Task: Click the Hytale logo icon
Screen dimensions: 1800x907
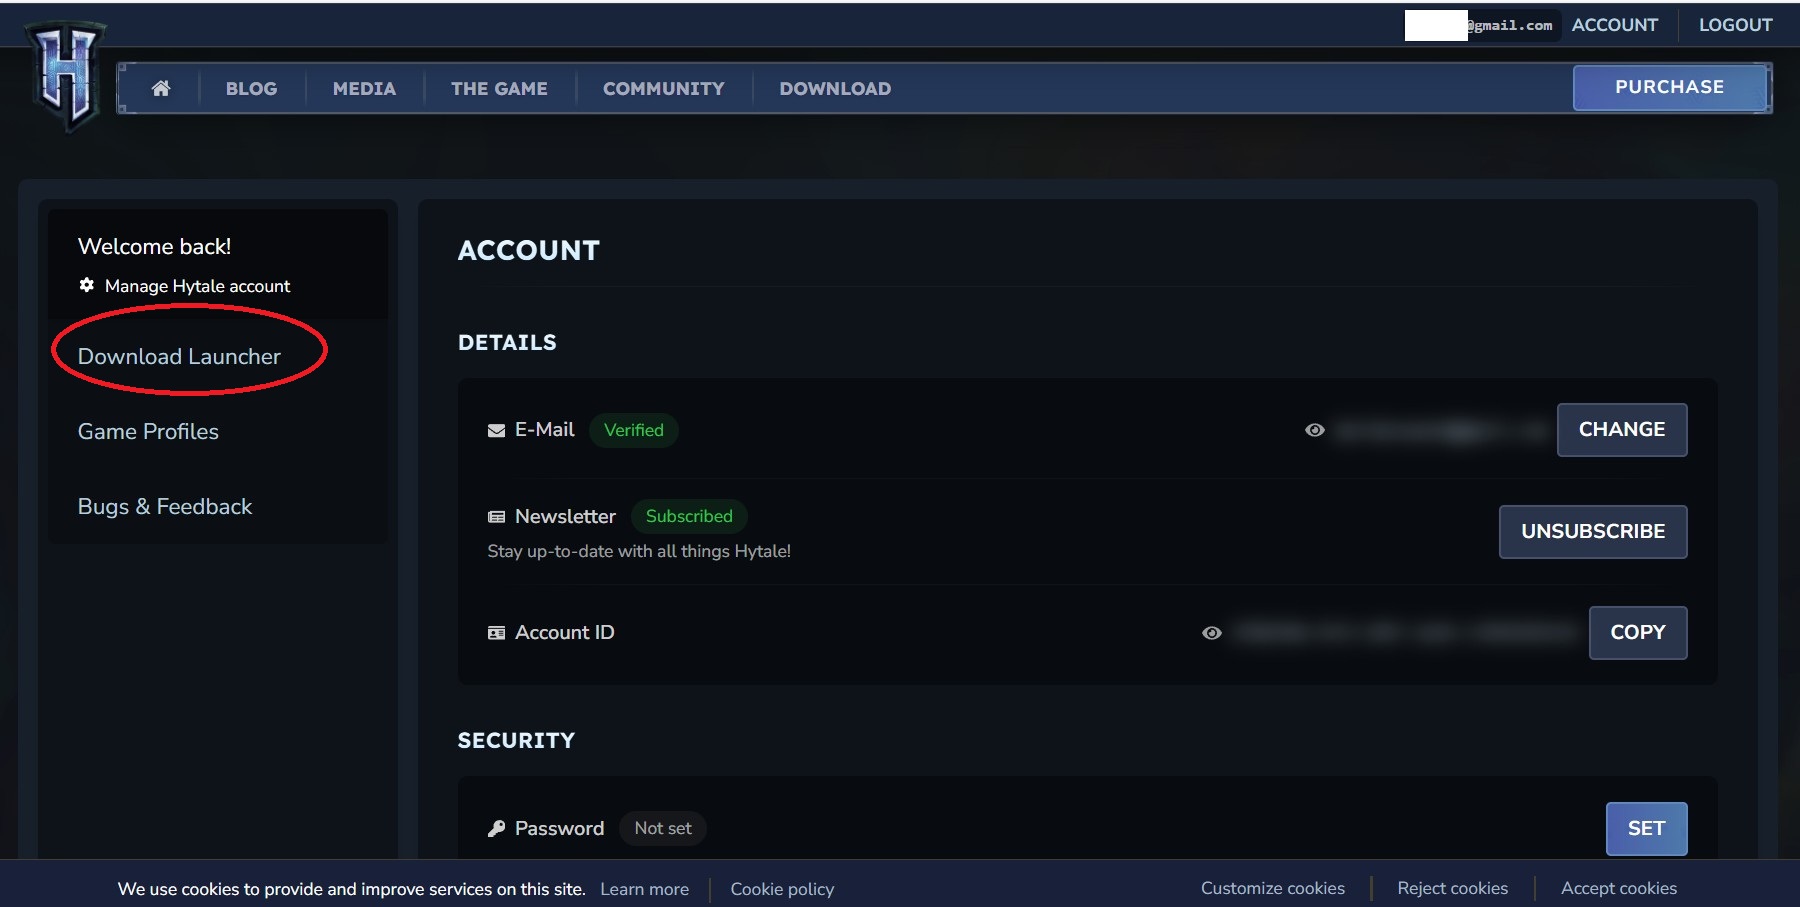Action: (66, 76)
